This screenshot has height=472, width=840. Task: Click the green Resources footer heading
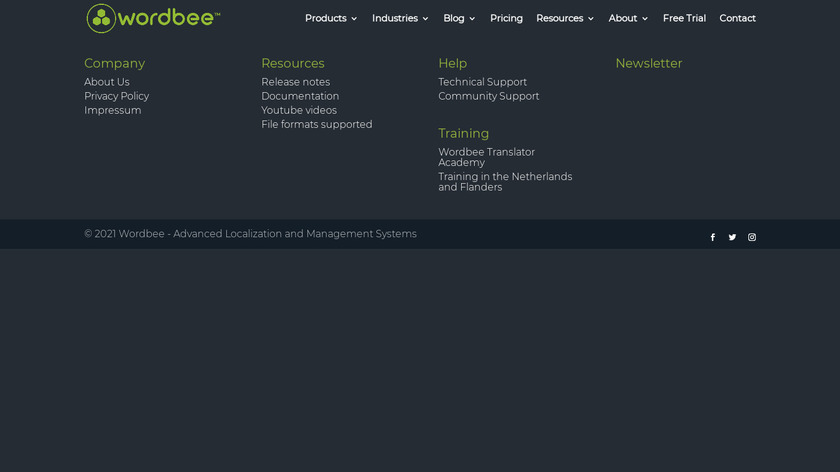(293, 63)
